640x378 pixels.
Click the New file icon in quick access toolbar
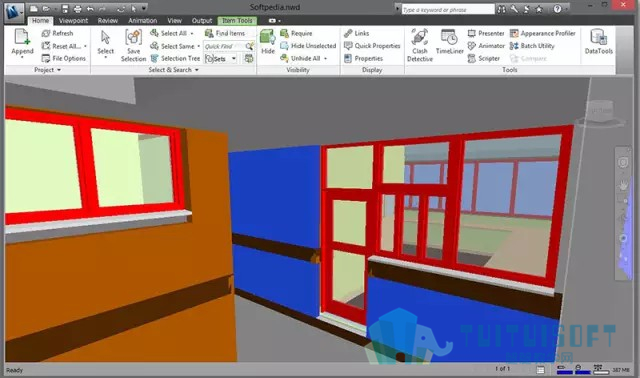point(34,9)
